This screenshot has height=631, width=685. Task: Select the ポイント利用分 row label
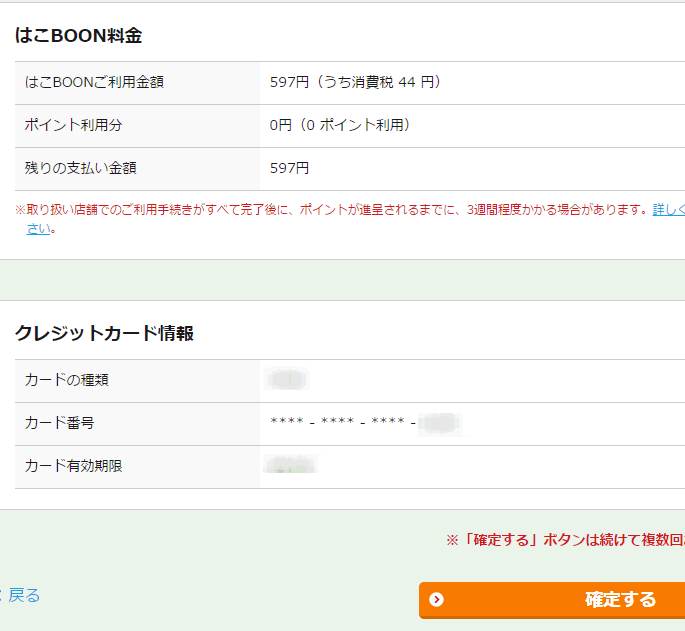pos(74,125)
